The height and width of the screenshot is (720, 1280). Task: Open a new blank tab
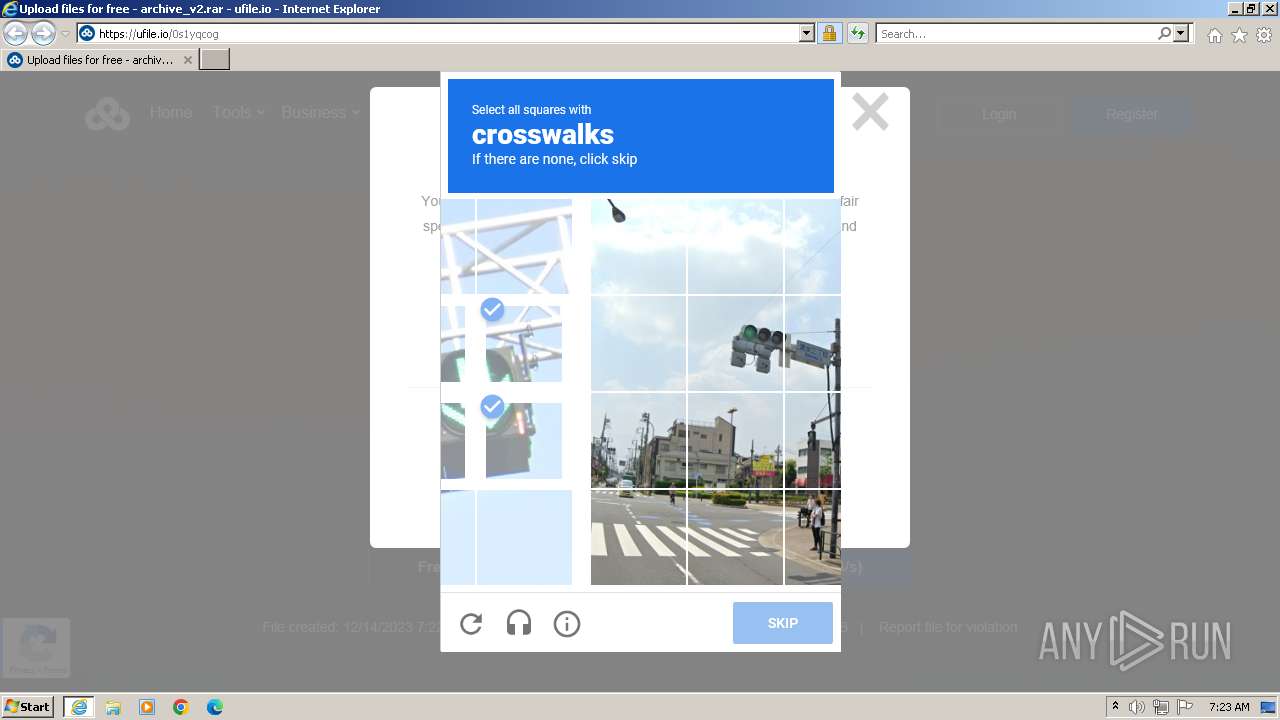(x=215, y=60)
